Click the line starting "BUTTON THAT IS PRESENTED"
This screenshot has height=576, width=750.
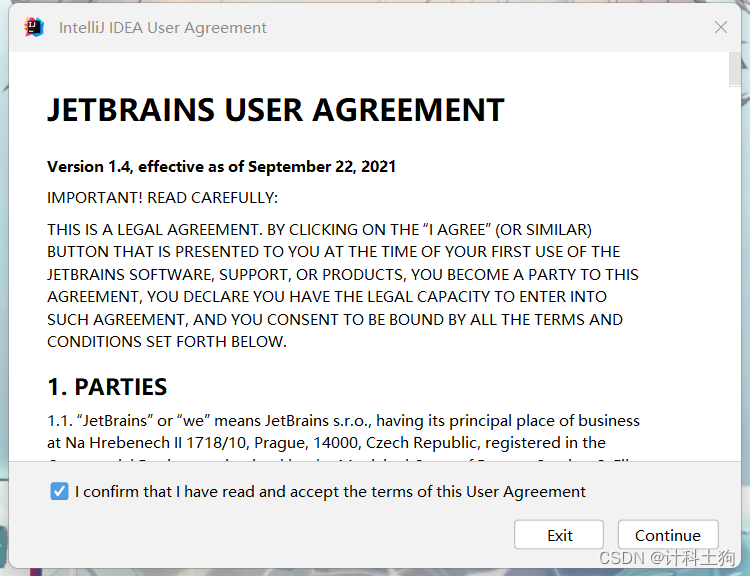click(x=333, y=252)
